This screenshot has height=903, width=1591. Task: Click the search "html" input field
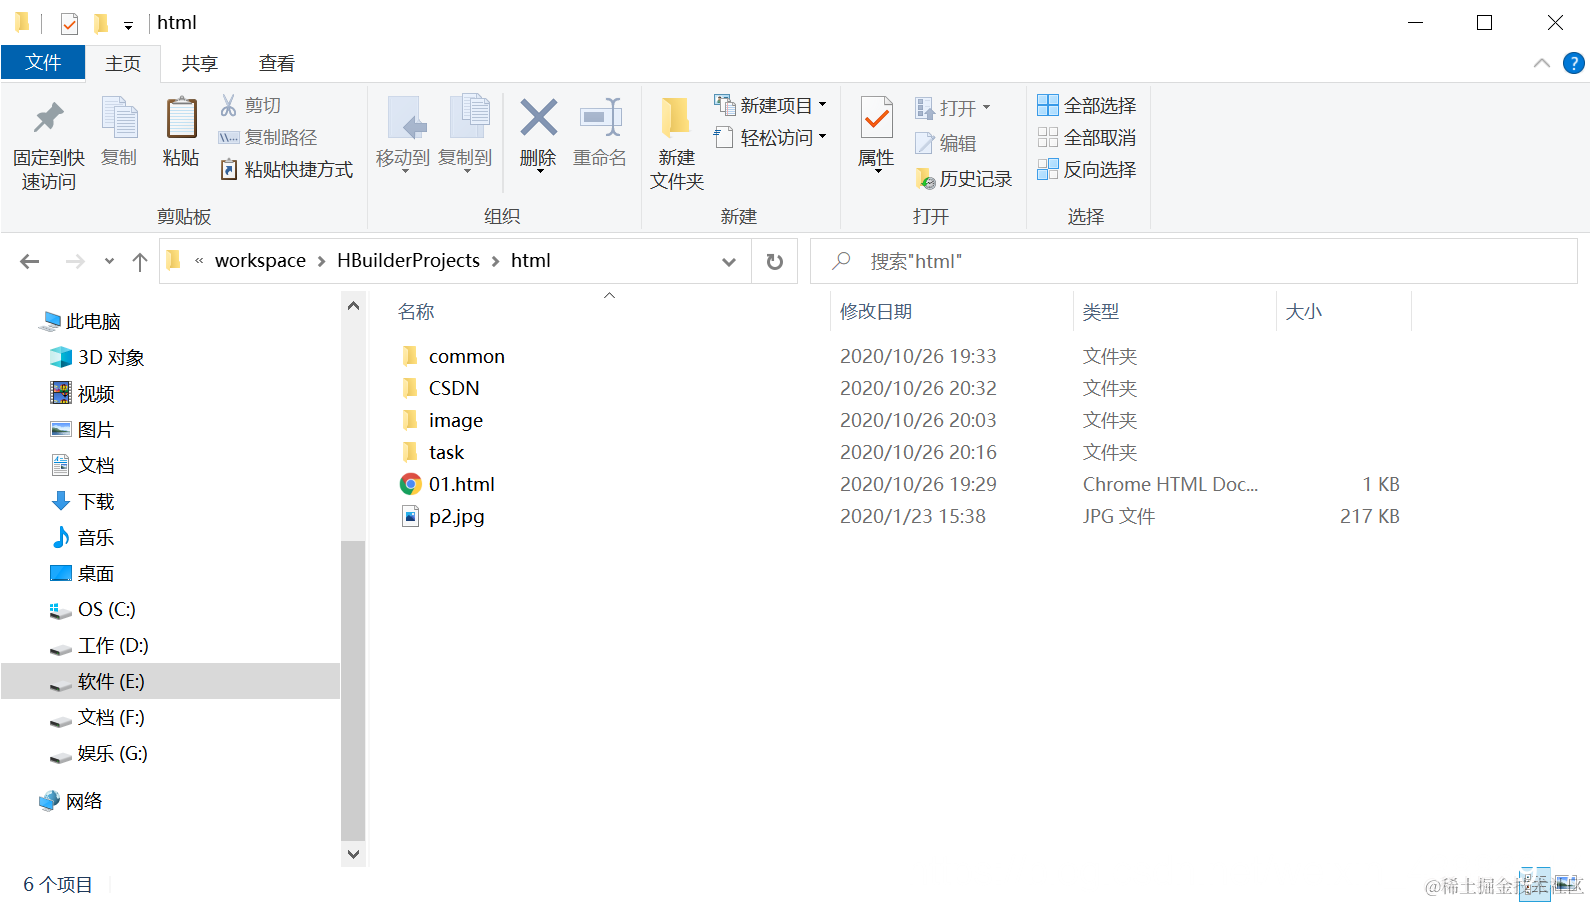(x=1194, y=261)
